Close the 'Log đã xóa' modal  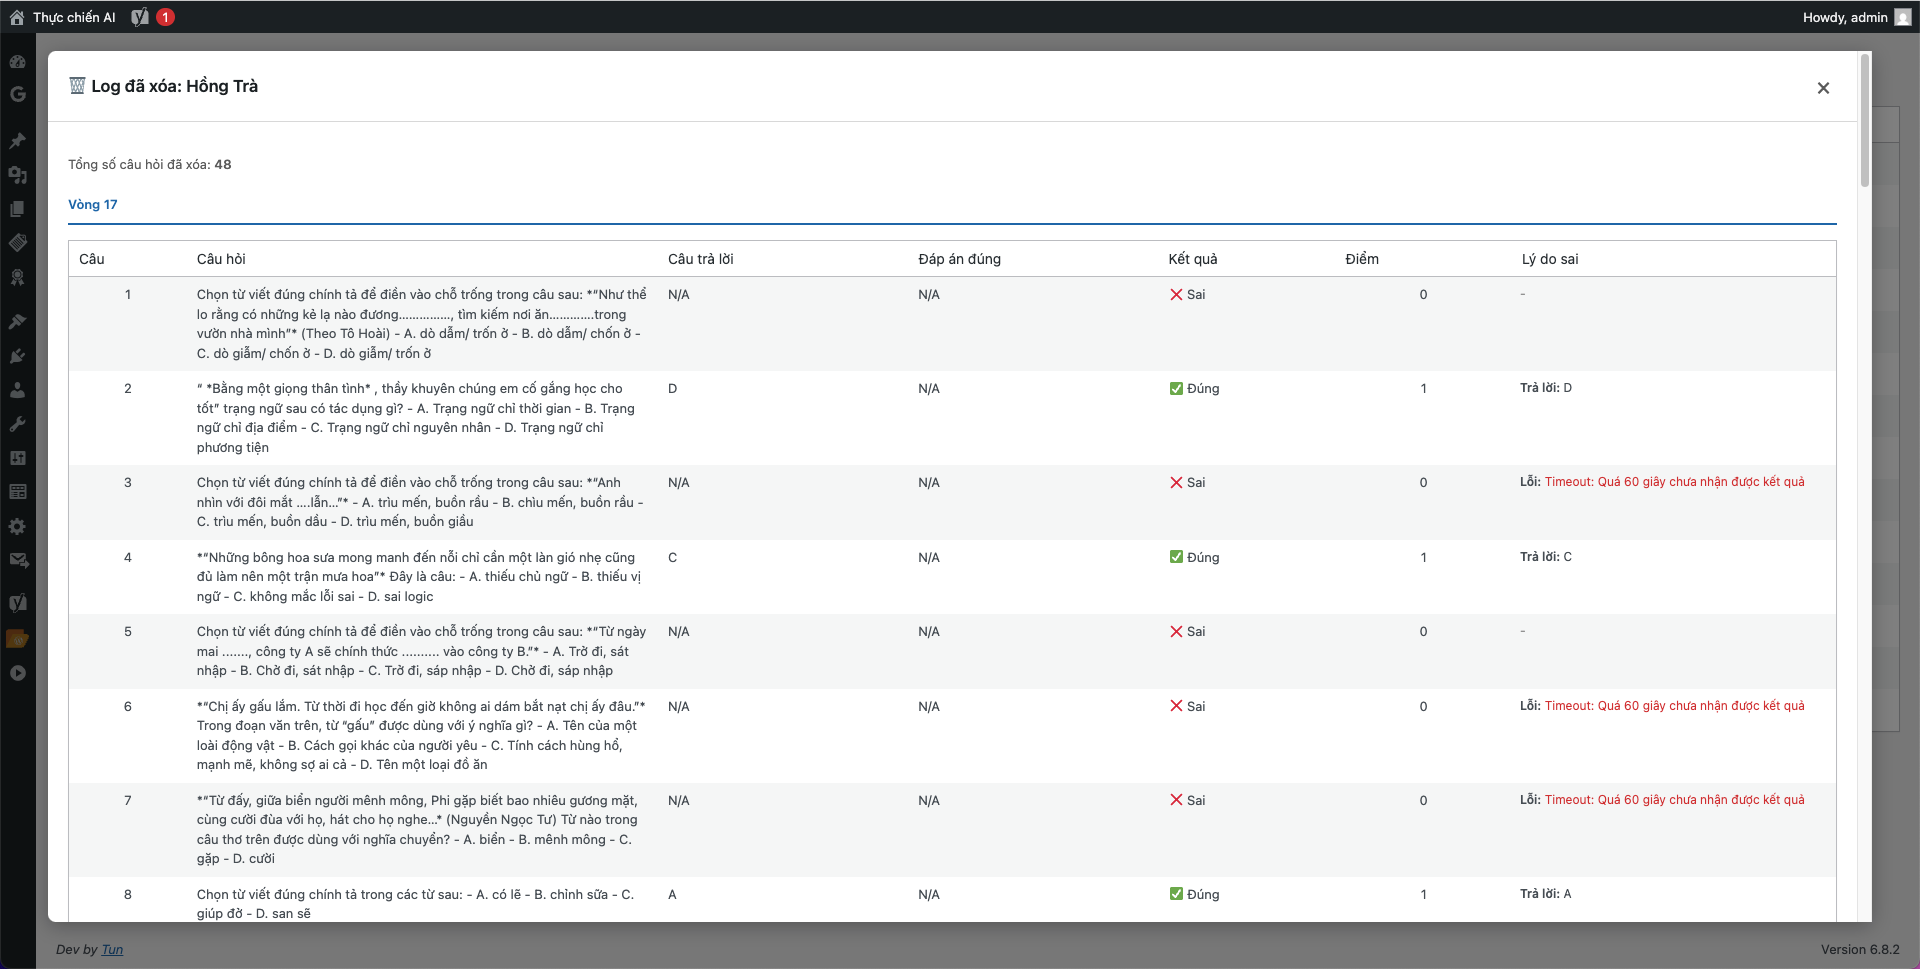[x=1822, y=88]
